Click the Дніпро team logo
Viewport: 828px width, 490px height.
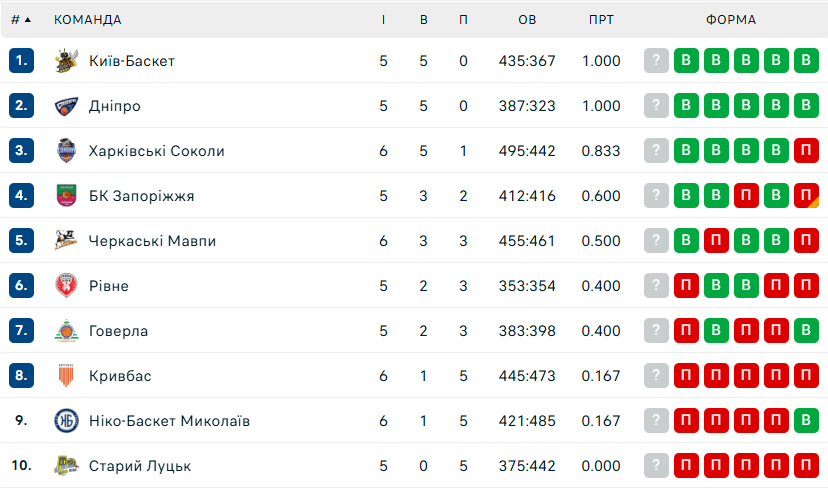66,106
